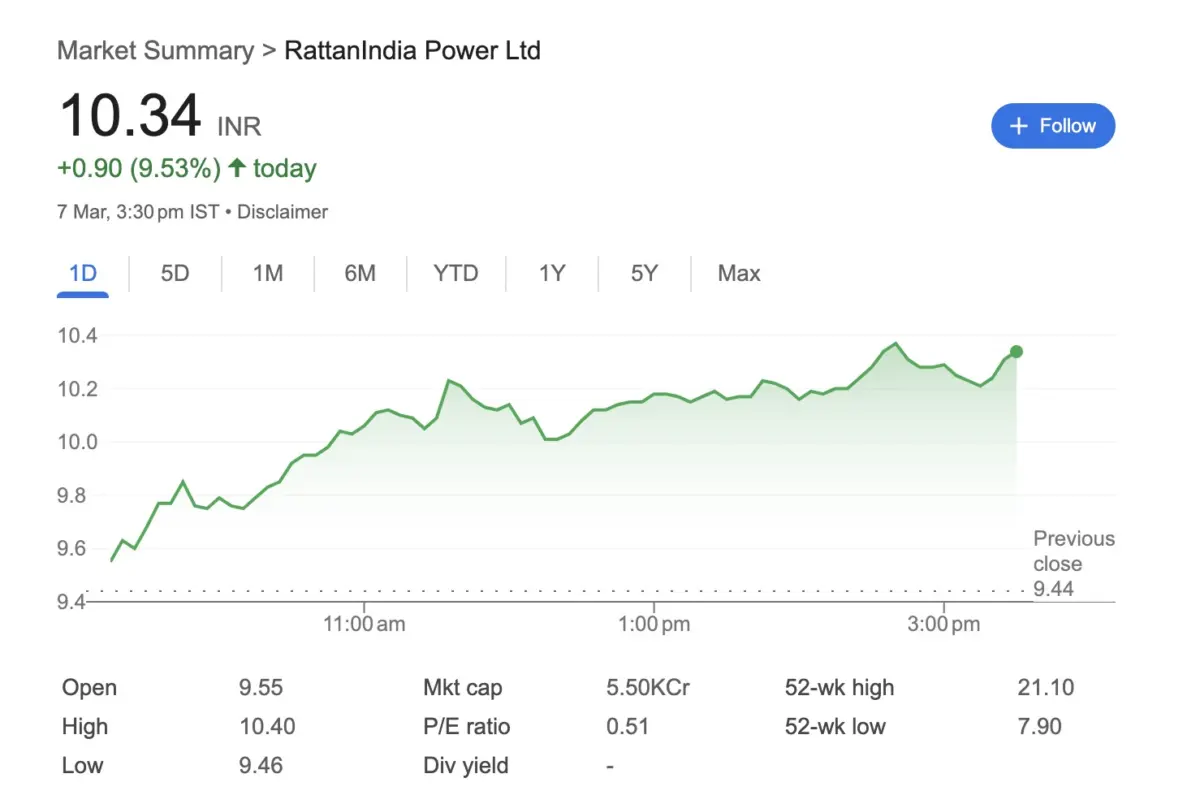Open the 5Y chart range

coord(642,273)
